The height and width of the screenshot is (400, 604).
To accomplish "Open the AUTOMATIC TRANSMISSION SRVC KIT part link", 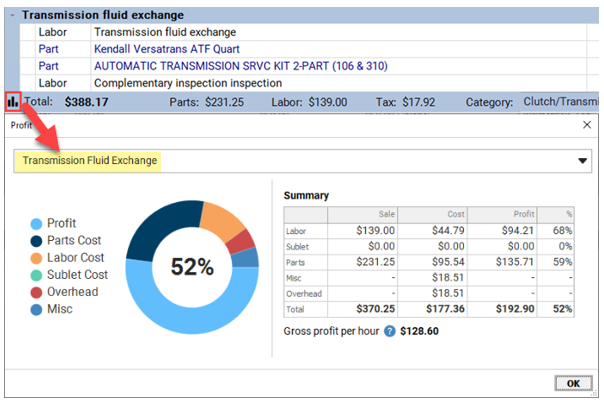I will 241,66.
